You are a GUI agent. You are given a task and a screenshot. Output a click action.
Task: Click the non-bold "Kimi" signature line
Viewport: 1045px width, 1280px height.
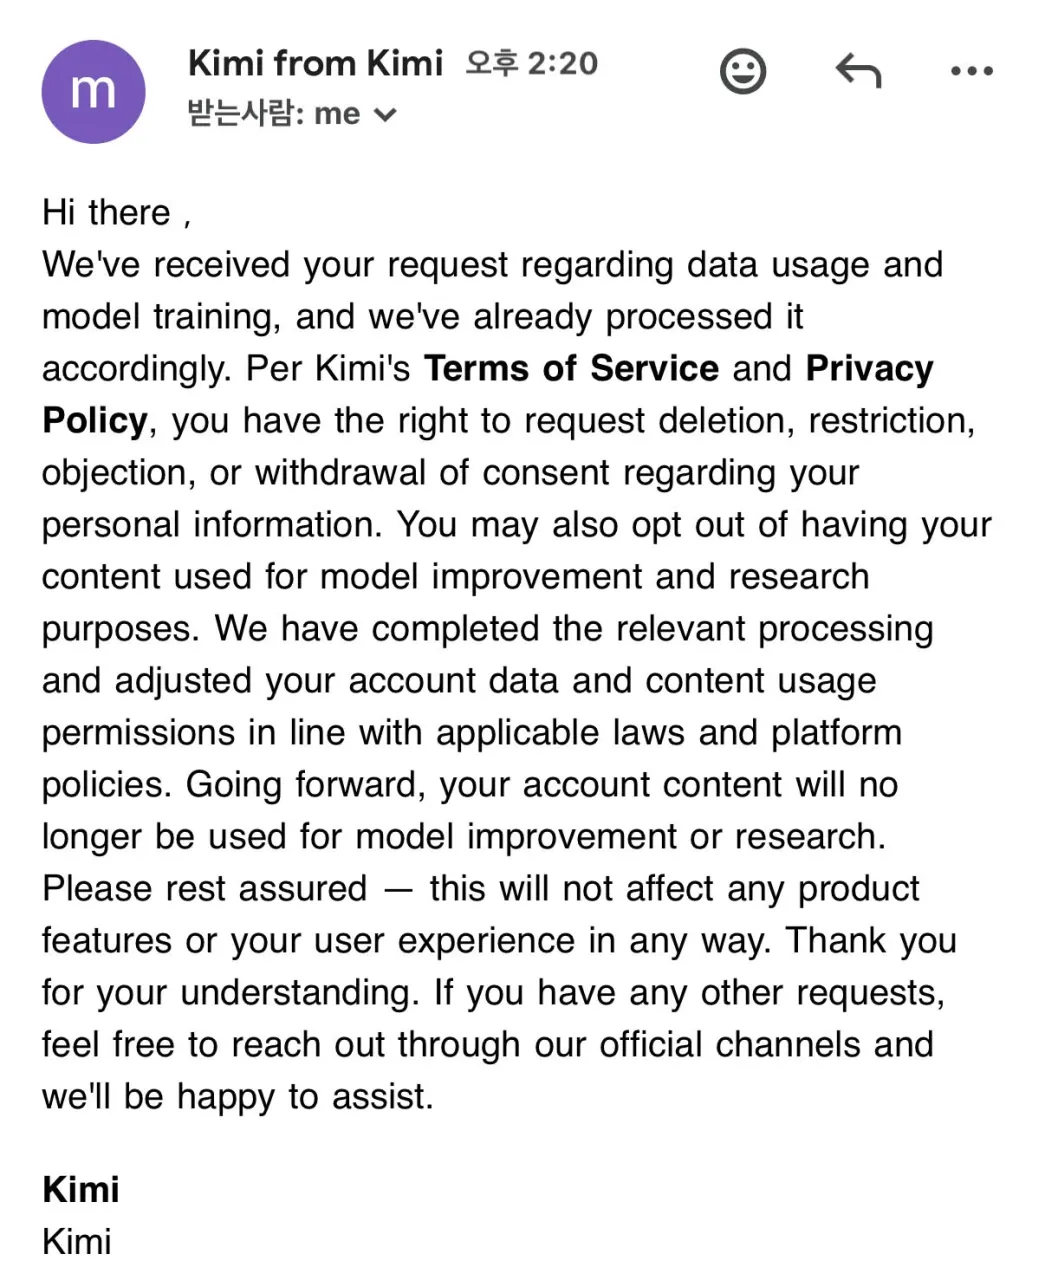coord(77,1241)
